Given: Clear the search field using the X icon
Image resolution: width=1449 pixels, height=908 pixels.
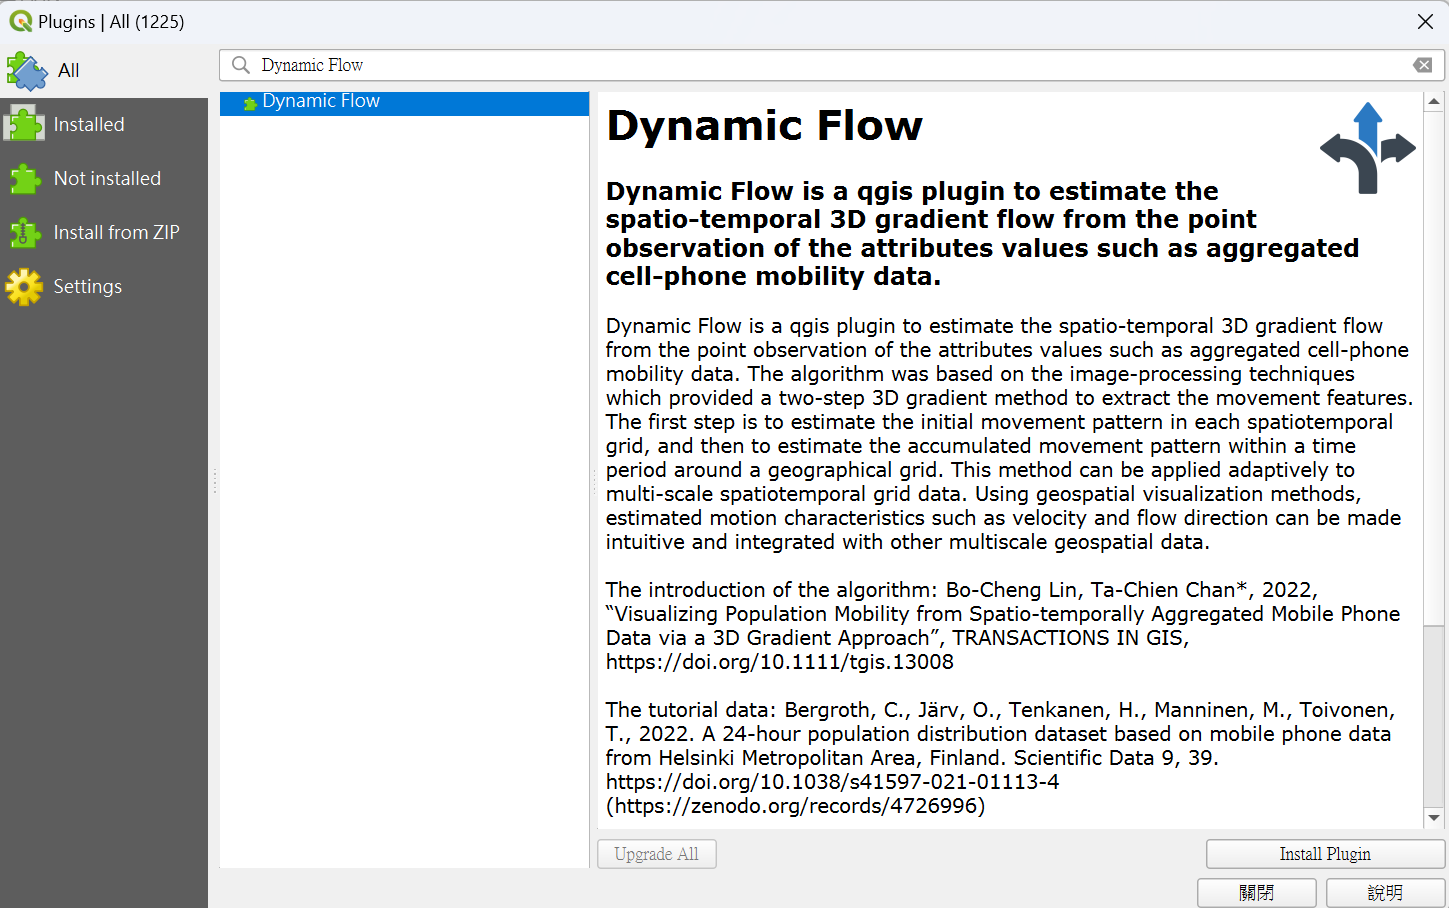Looking at the screenshot, I should point(1423,64).
